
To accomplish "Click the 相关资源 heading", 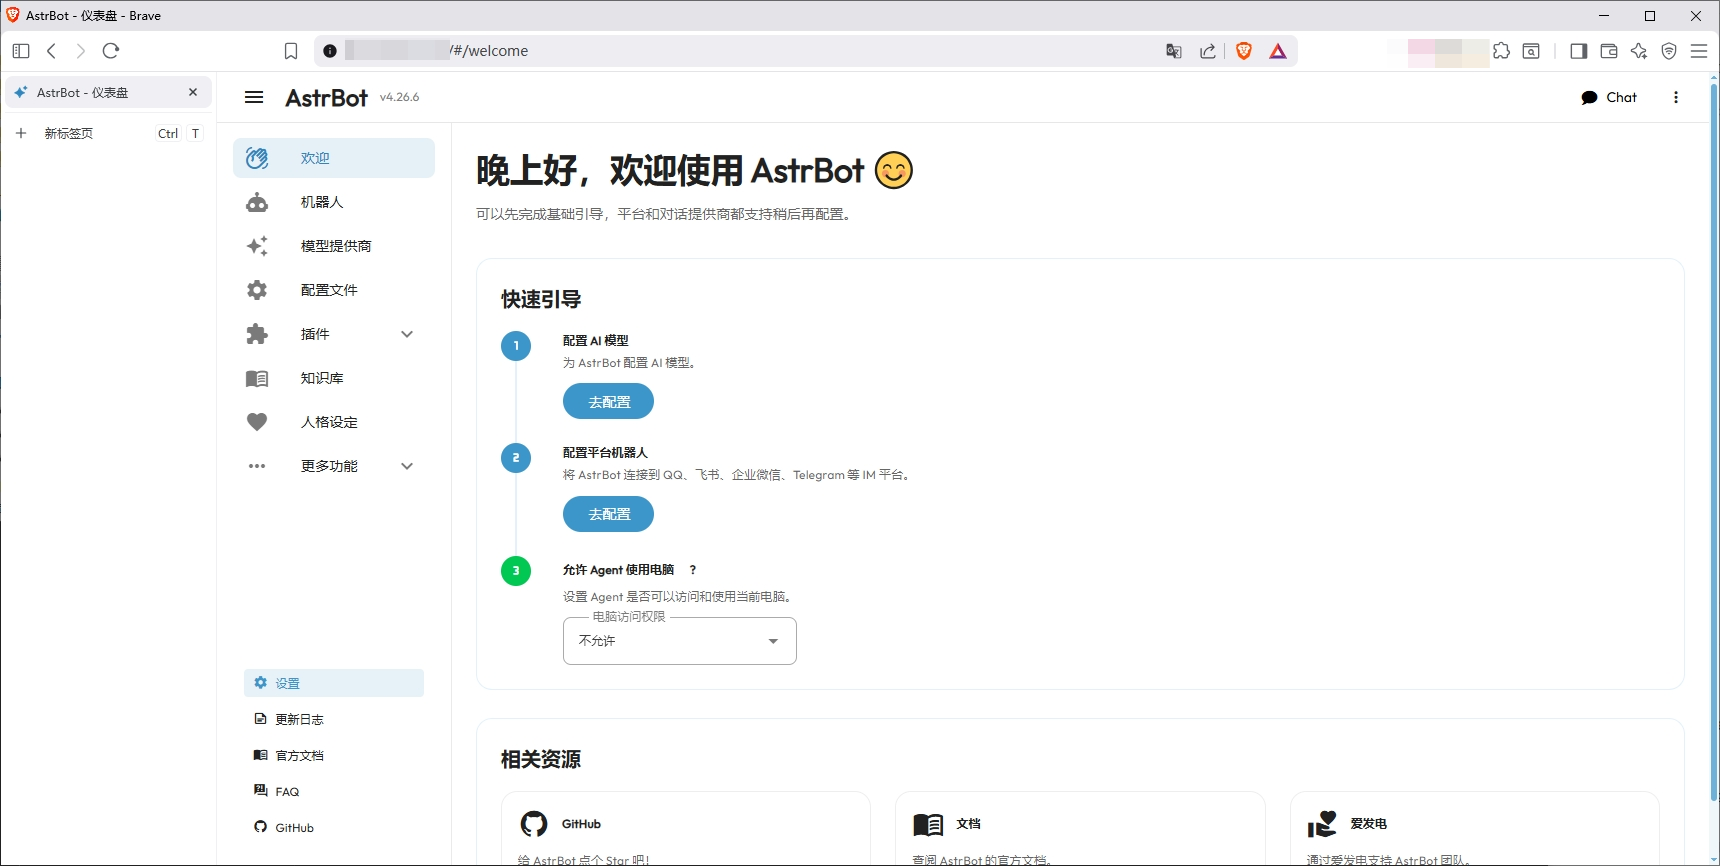I will 541,759.
